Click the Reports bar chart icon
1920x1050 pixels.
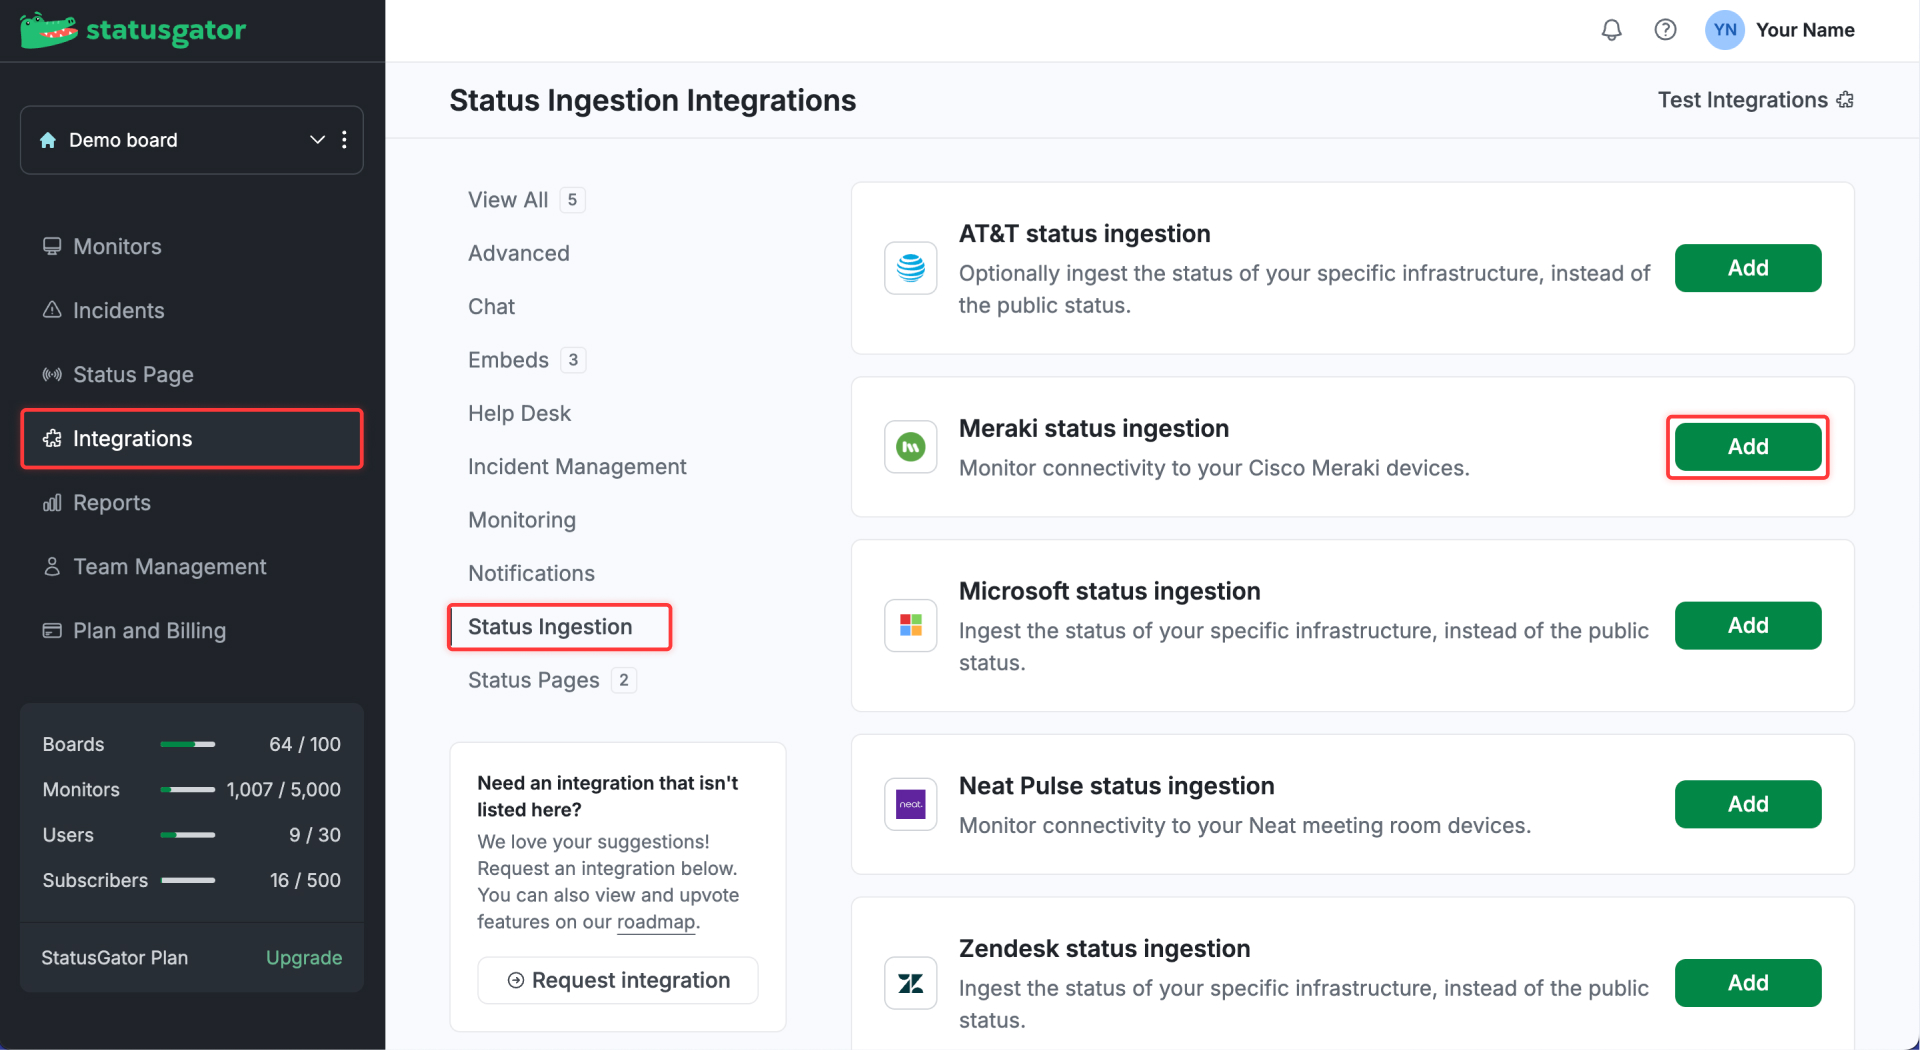coord(52,502)
